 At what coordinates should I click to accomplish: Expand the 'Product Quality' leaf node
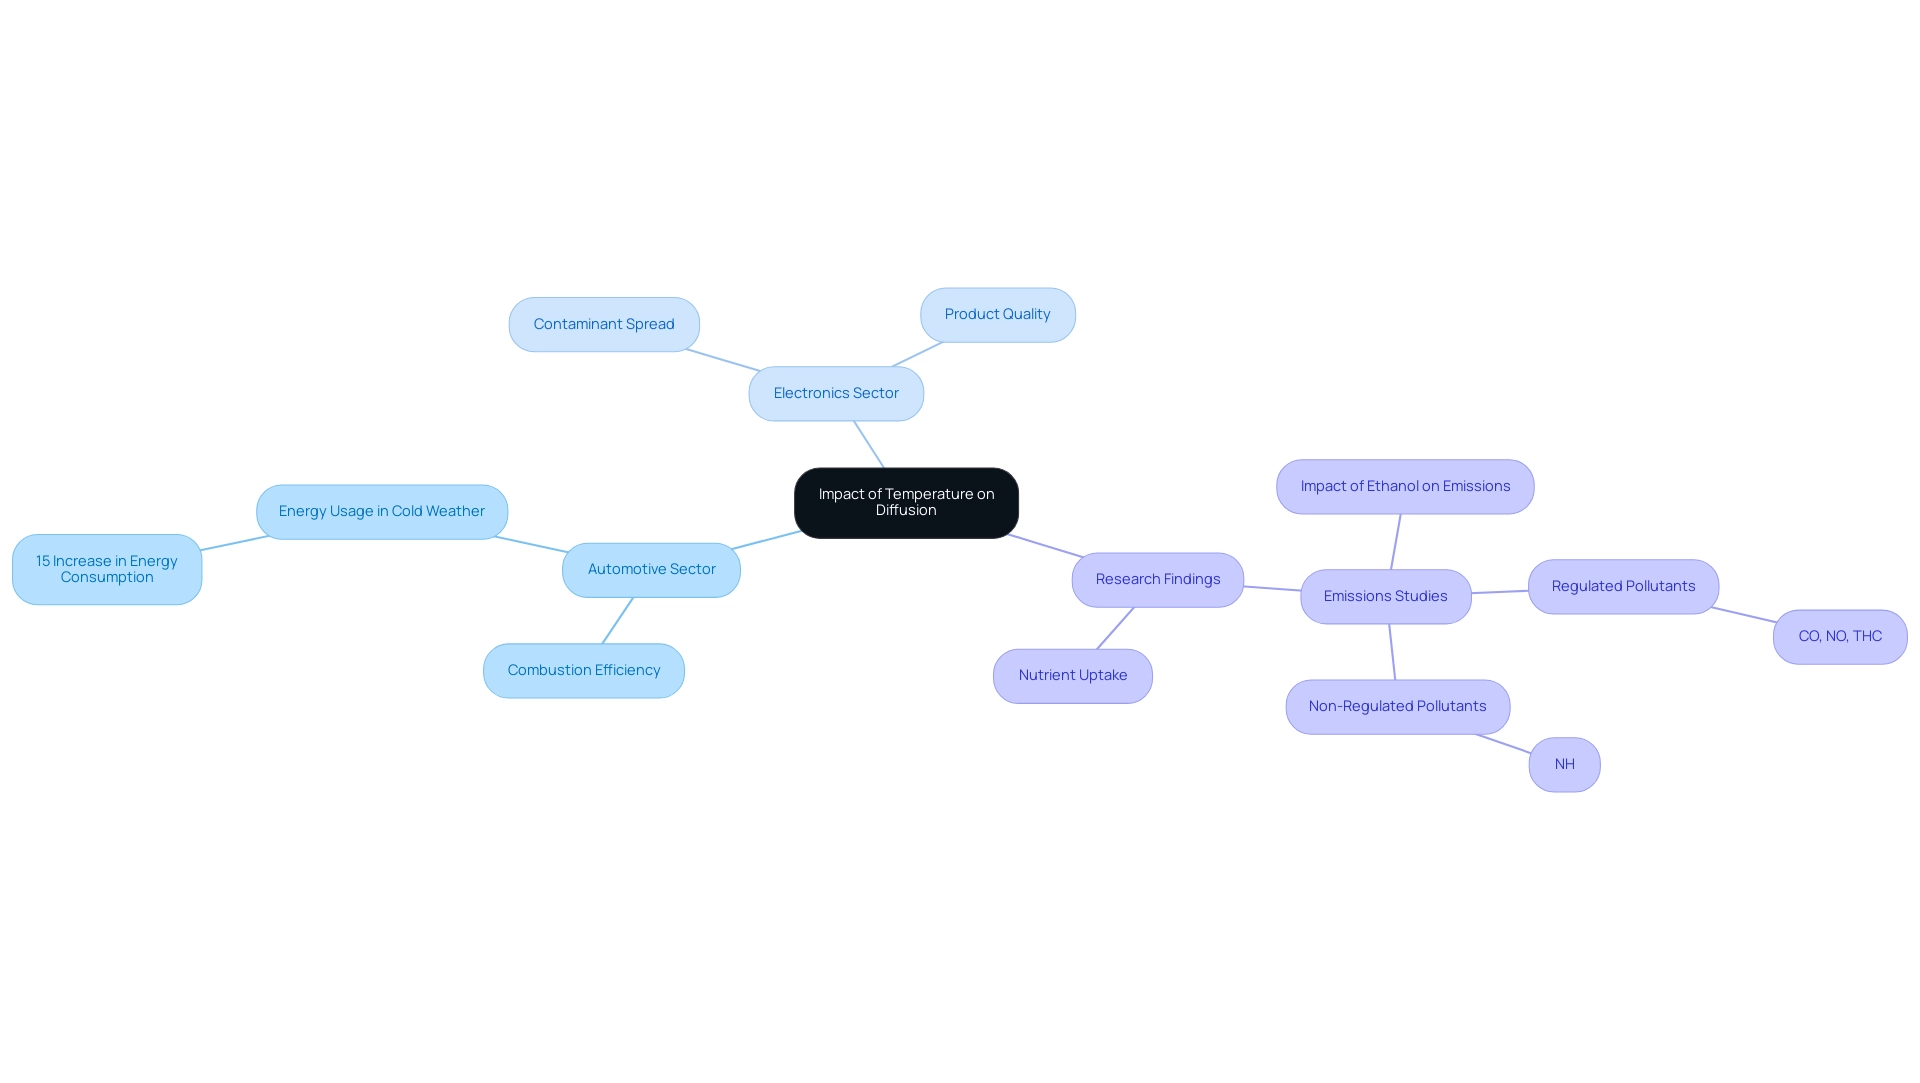click(x=997, y=314)
